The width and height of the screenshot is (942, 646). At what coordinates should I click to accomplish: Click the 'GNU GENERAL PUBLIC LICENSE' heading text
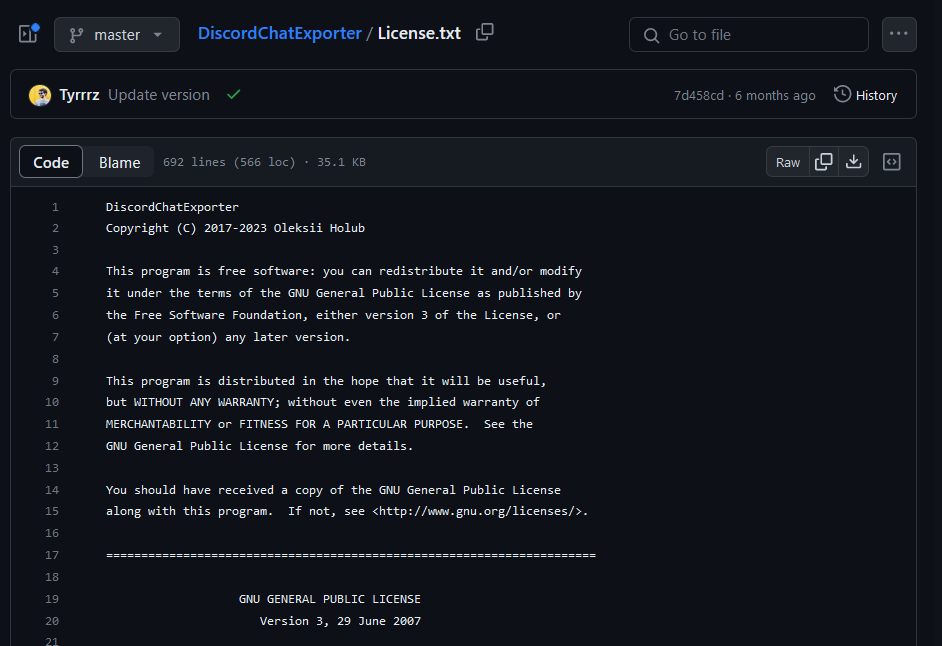point(330,599)
